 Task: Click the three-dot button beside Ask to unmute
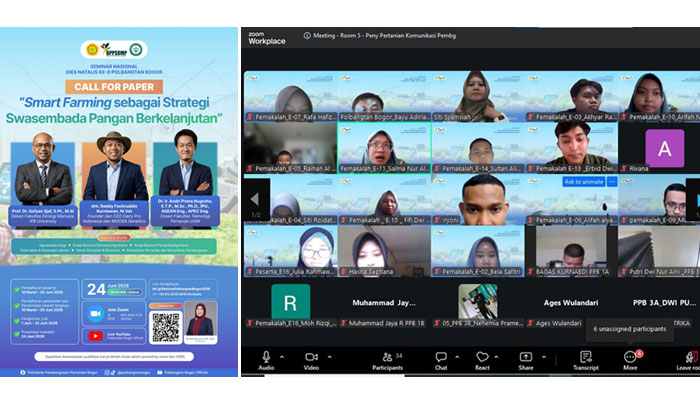[612, 182]
